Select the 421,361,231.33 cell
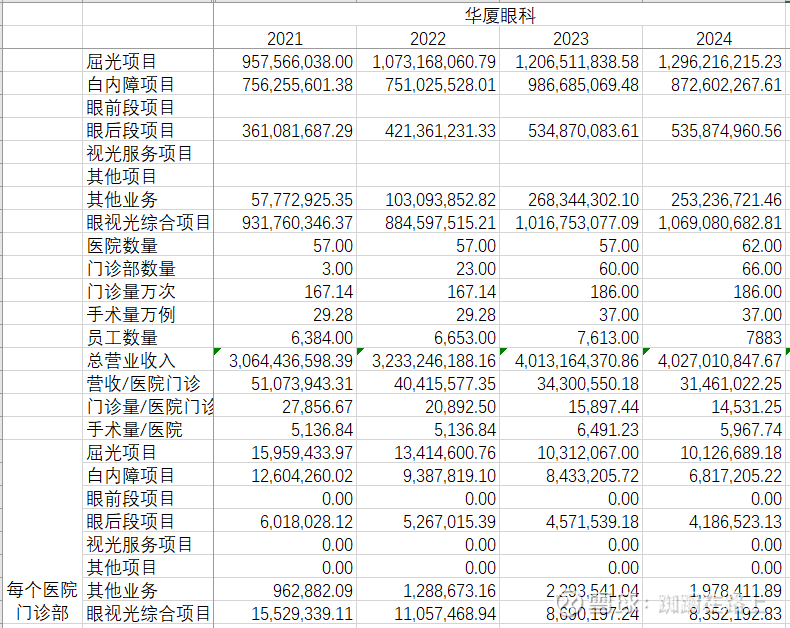This screenshot has height=628, width=790. (428, 130)
